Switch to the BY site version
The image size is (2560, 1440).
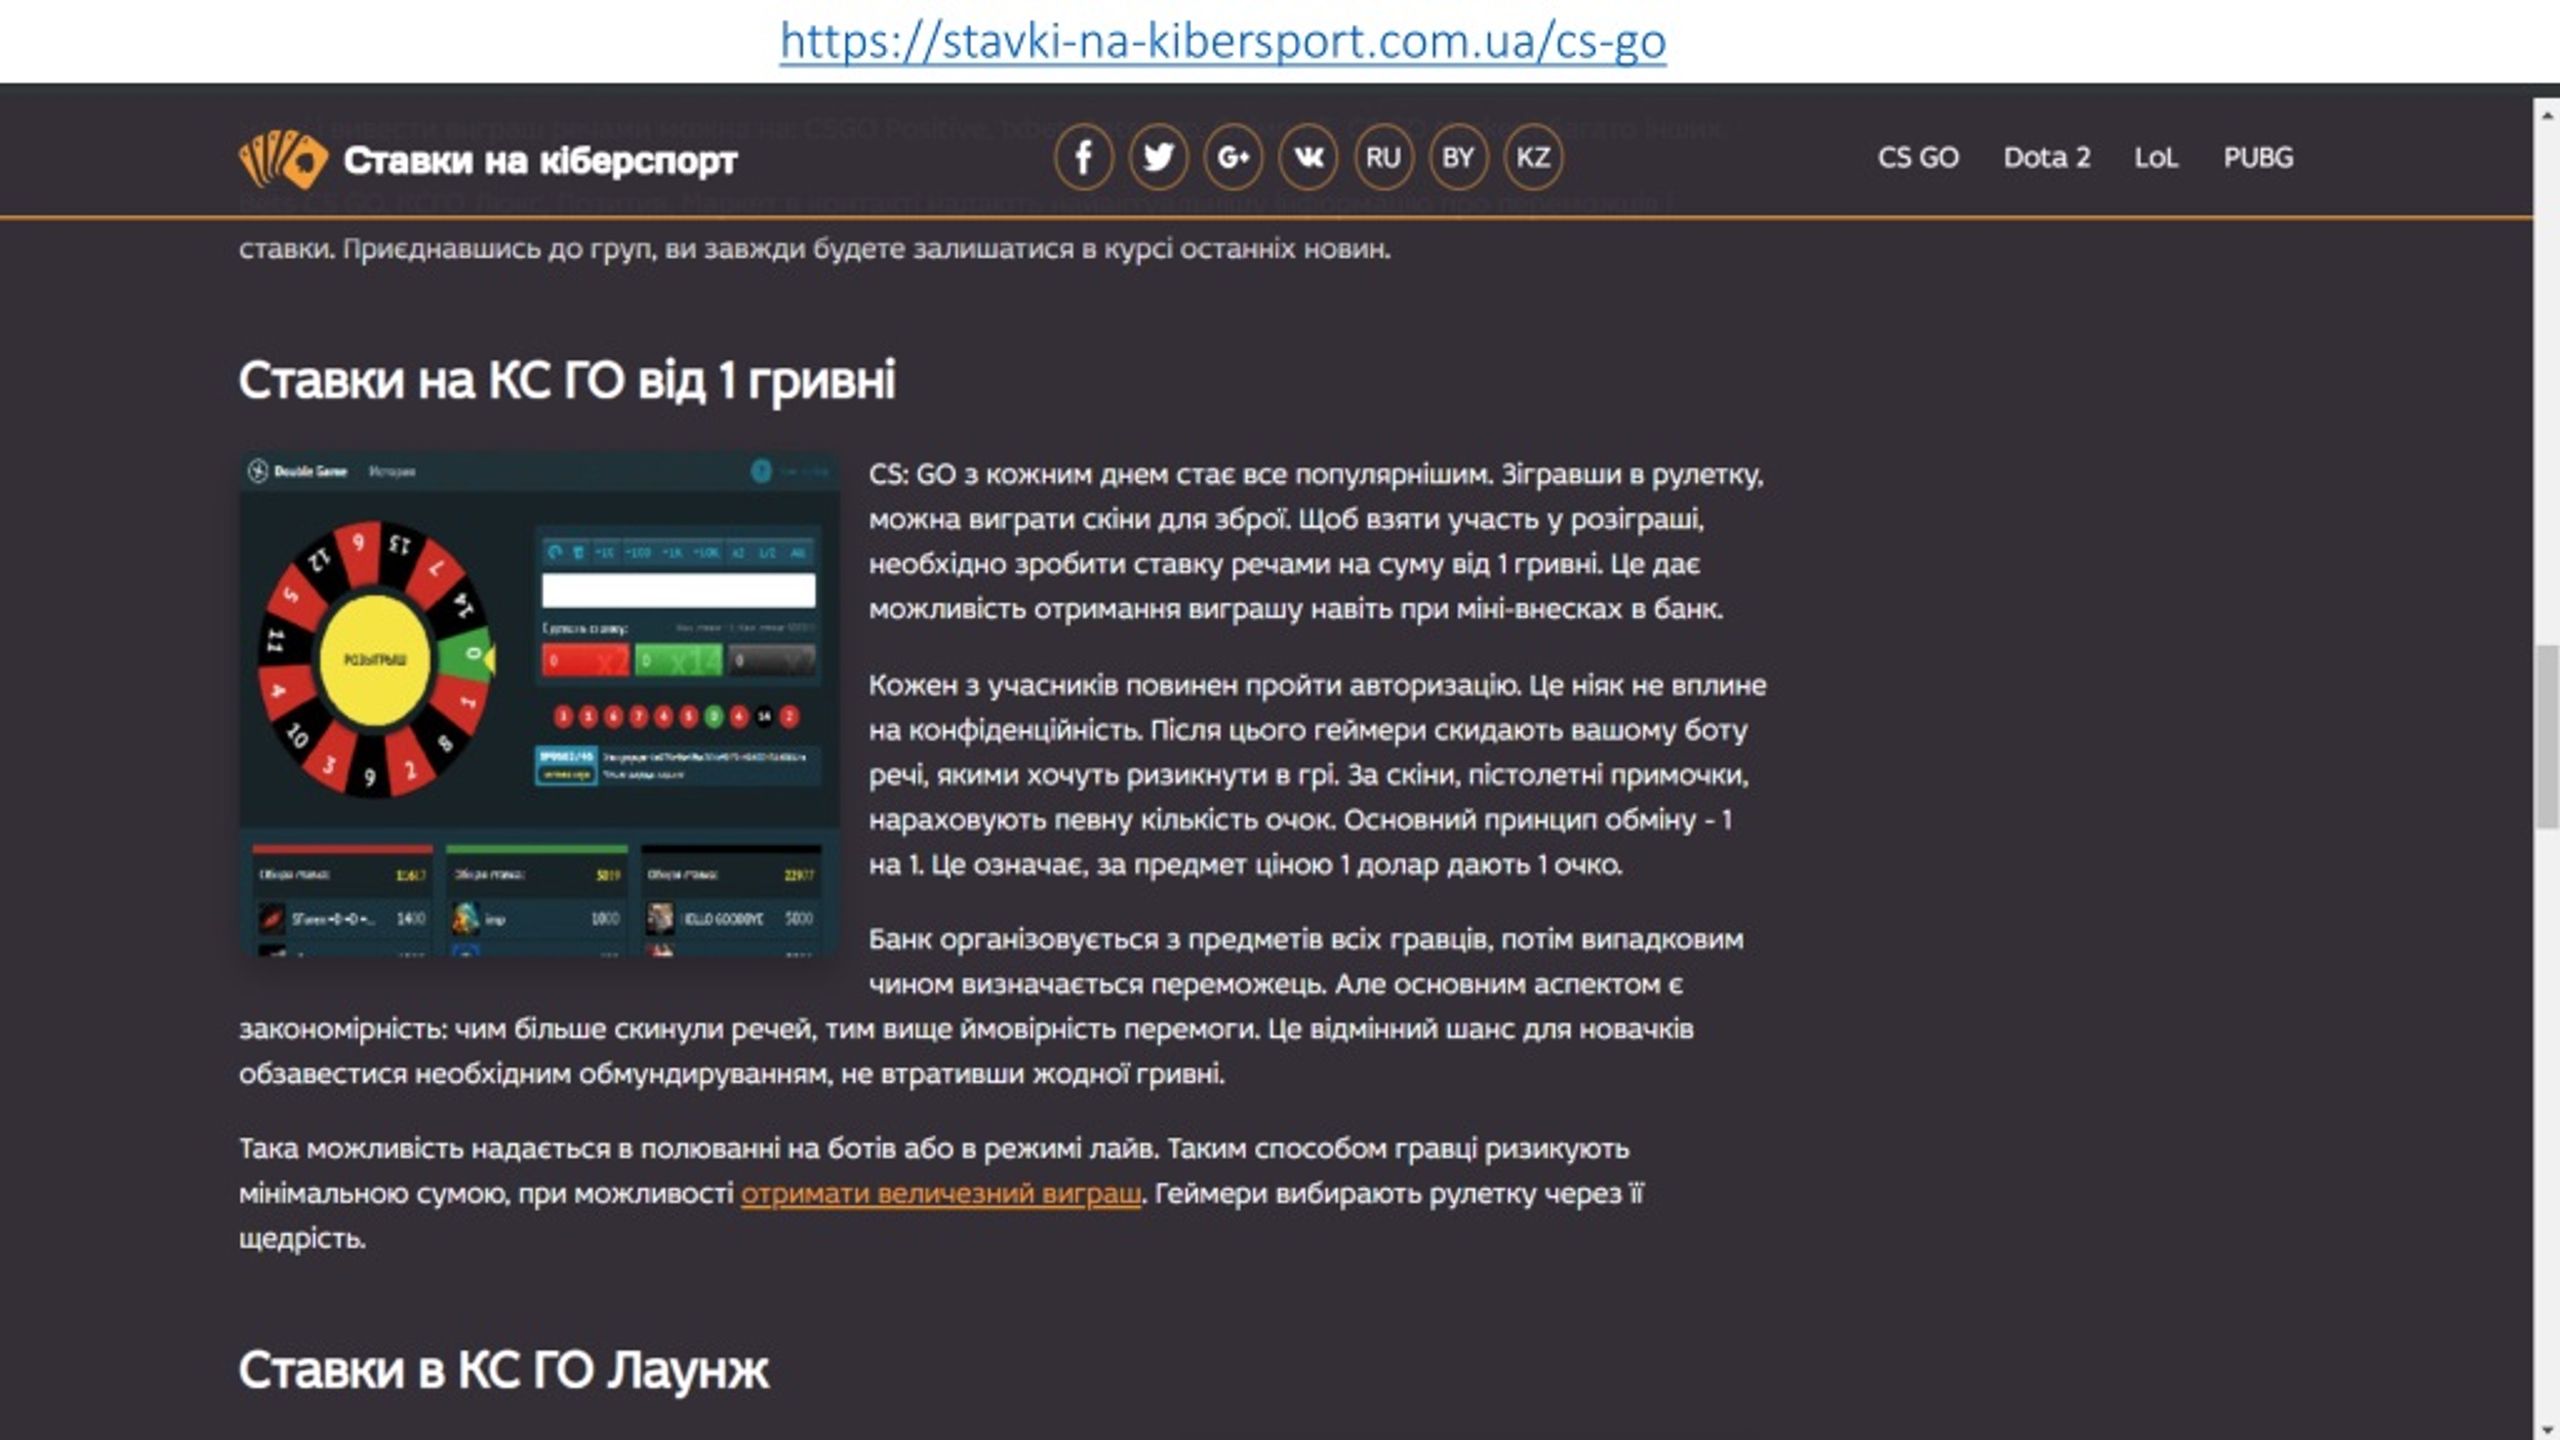click(1458, 157)
